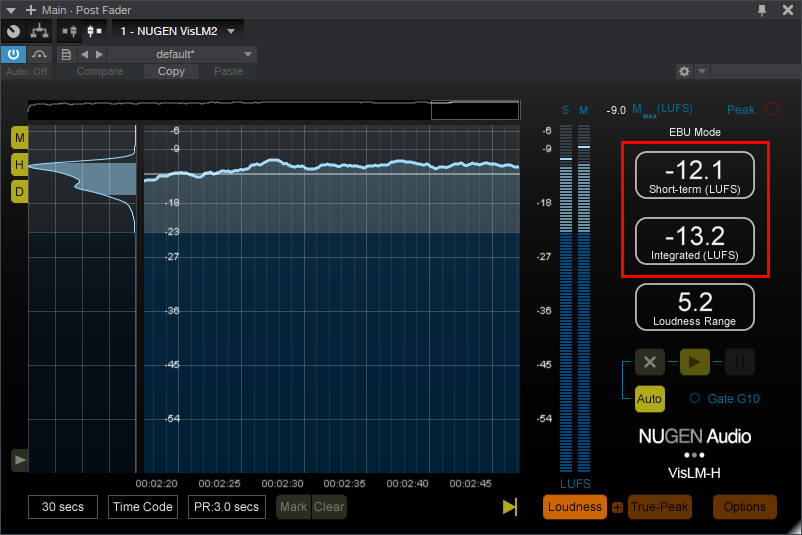The image size is (802, 535).
Task: Toggle the M momentary view button
Action: pyautogui.click(x=19, y=138)
